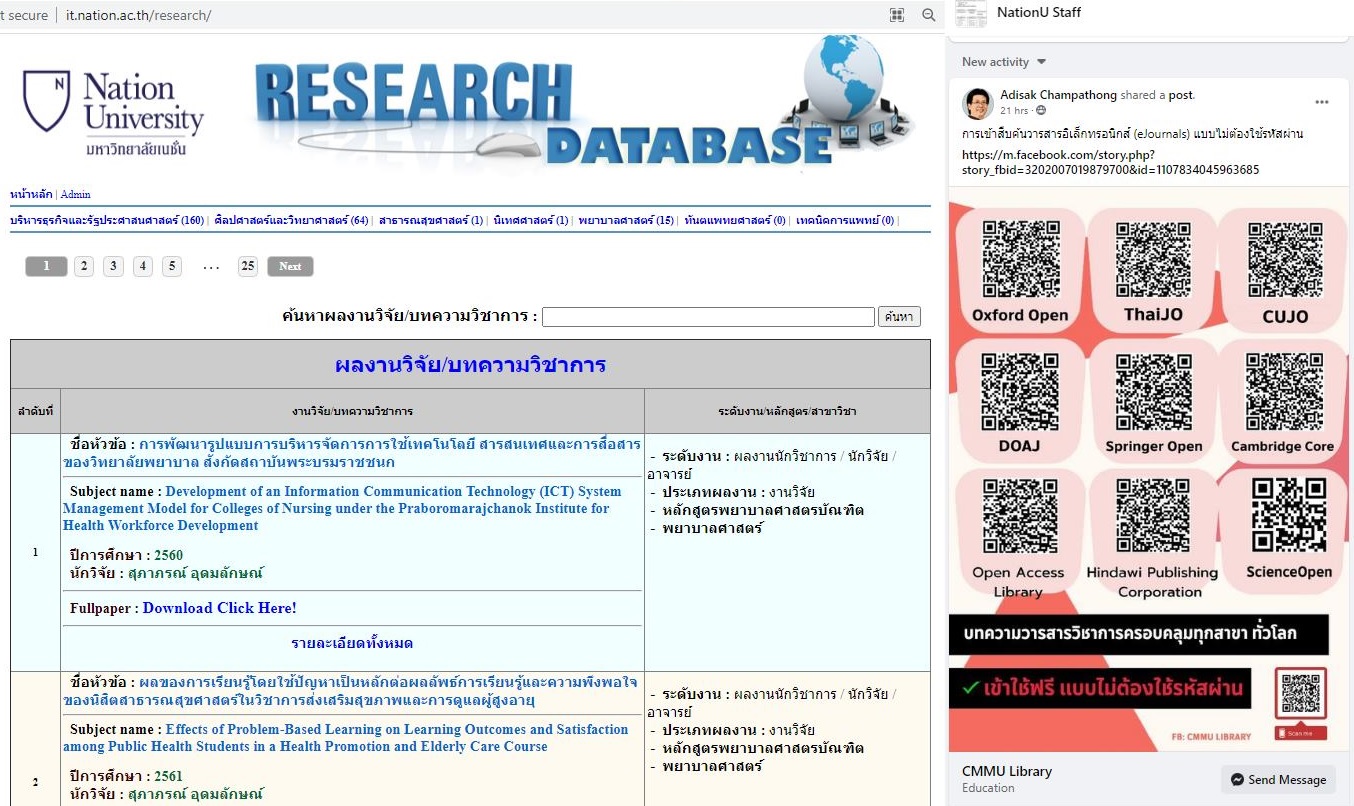This screenshot has height=806, width=1354.
Task: Click the QR code grid icon in address bar
Action: [x=897, y=15]
